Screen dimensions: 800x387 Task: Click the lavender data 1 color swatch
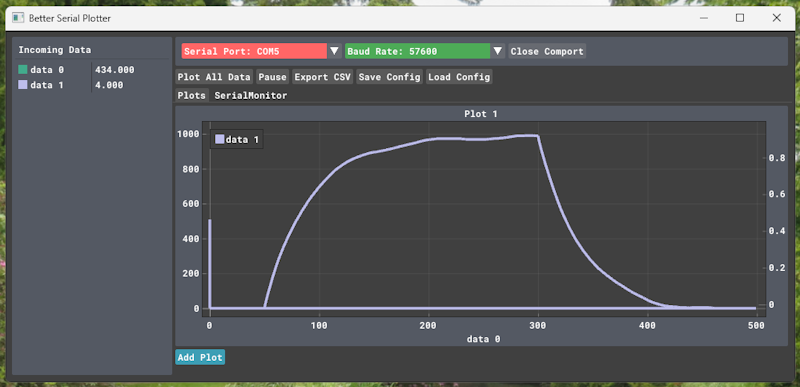(22, 85)
